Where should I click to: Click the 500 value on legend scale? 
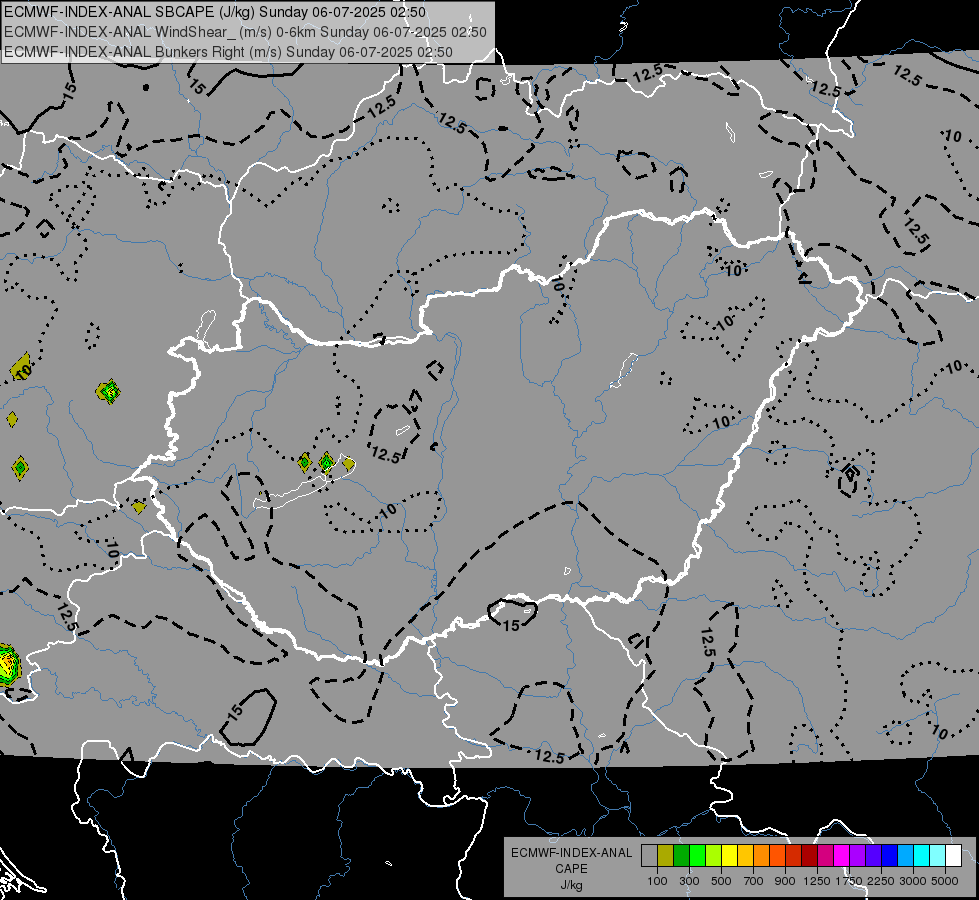tap(721, 881)
